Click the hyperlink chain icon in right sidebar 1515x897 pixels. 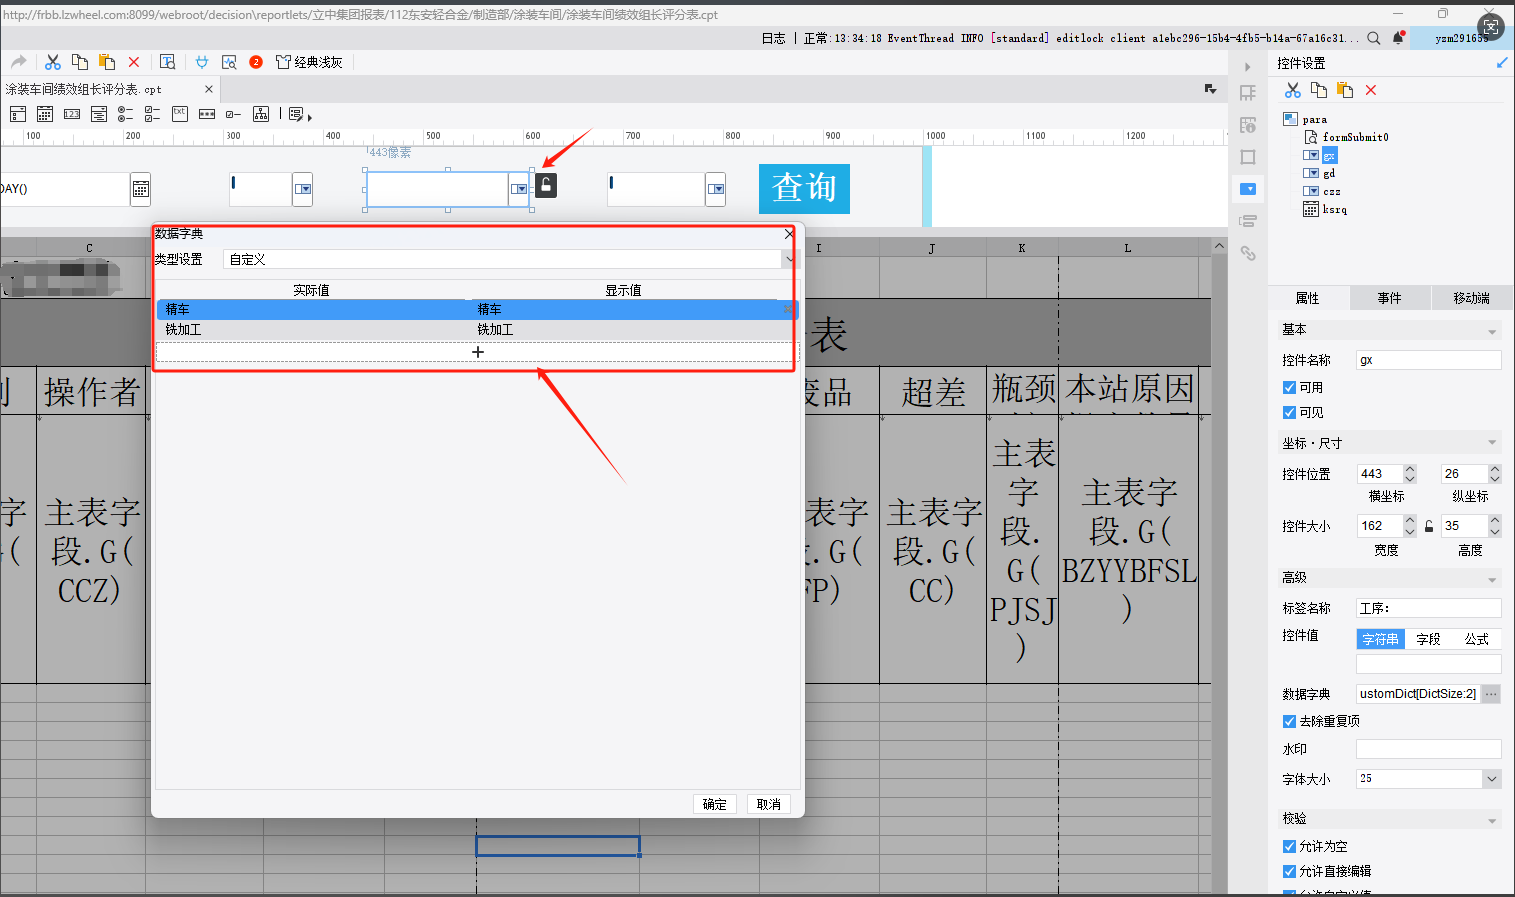1248,253
